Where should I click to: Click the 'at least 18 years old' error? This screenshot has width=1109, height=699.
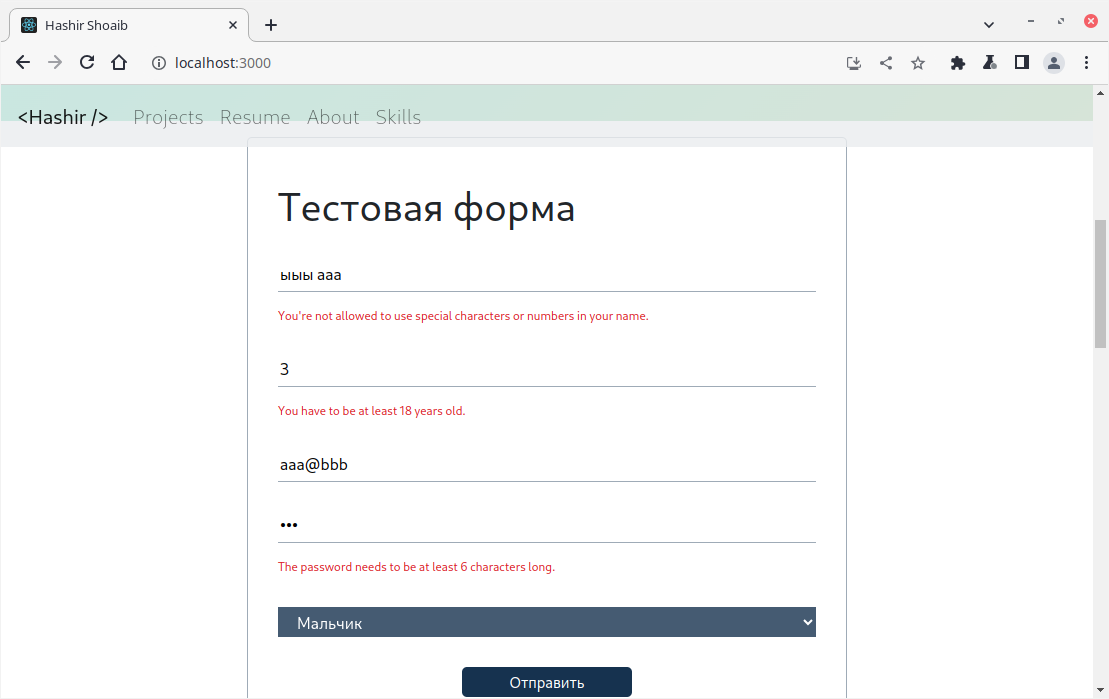pos(371,411)
